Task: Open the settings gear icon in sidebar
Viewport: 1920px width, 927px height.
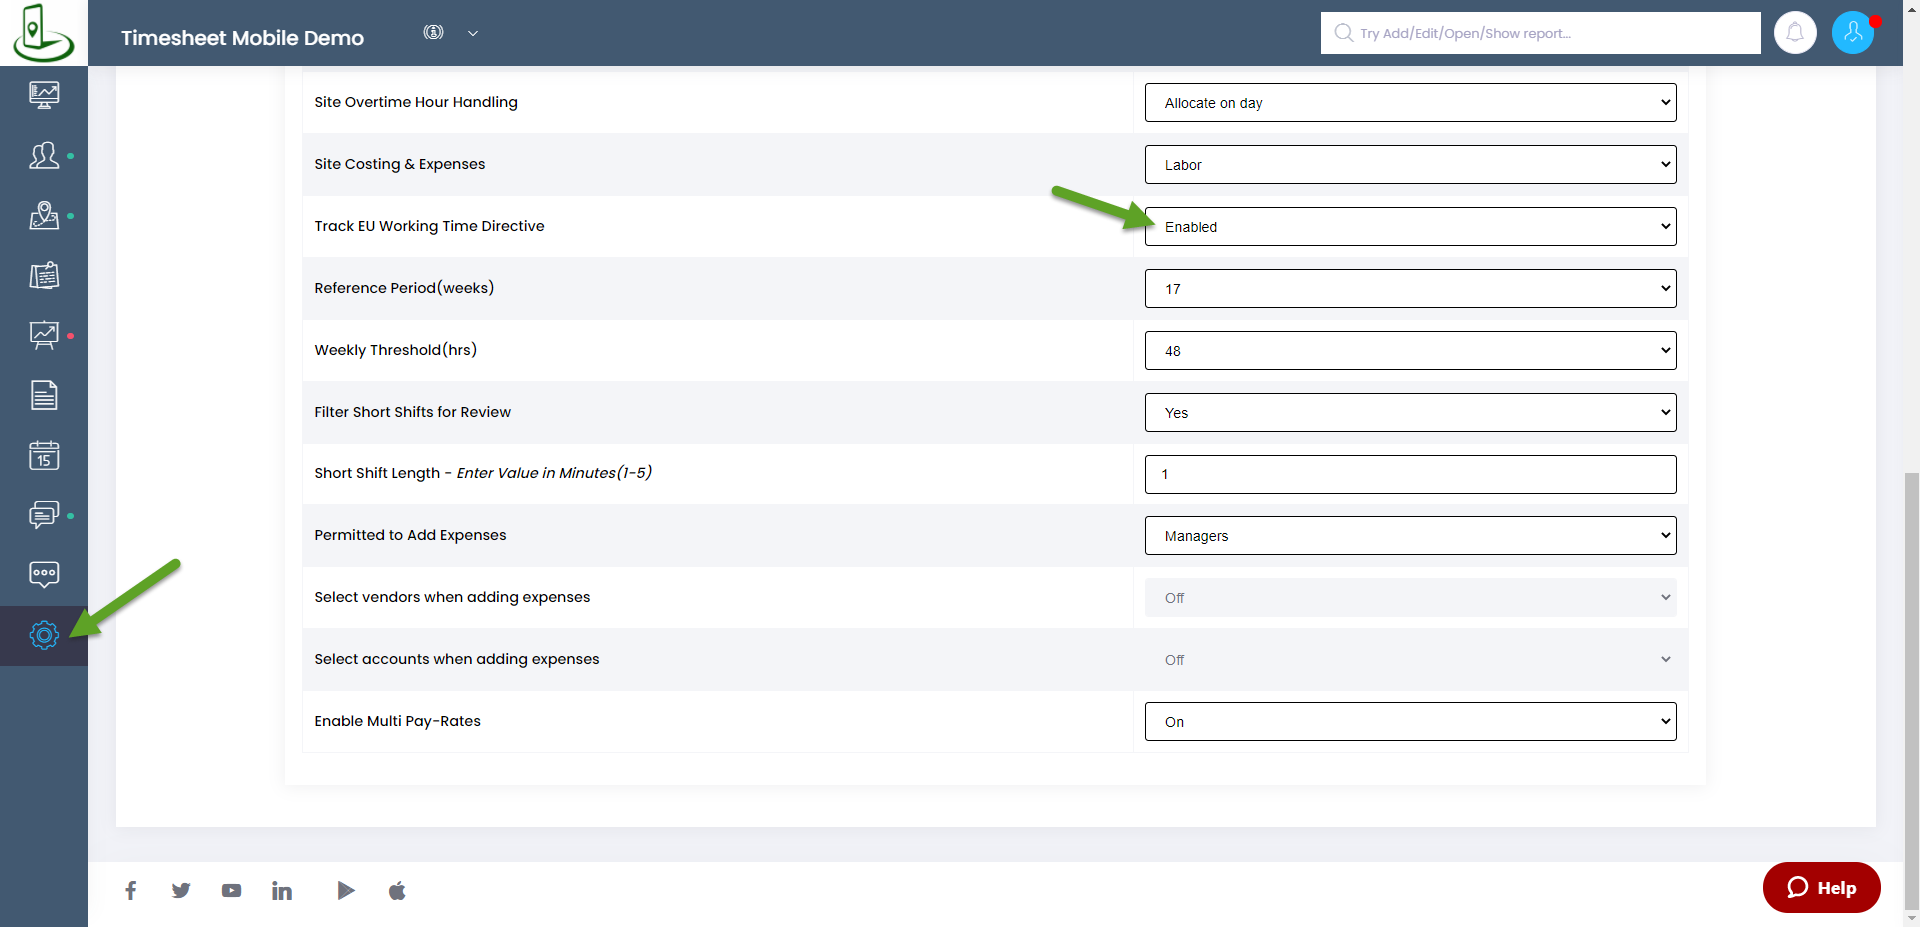Action: [x=44, y=635]
